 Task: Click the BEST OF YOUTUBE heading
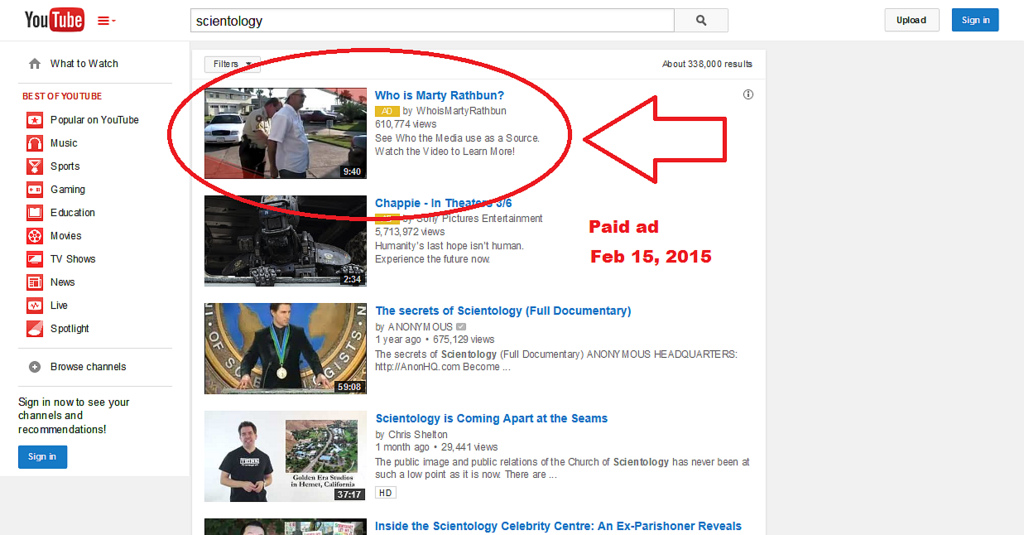62,96
